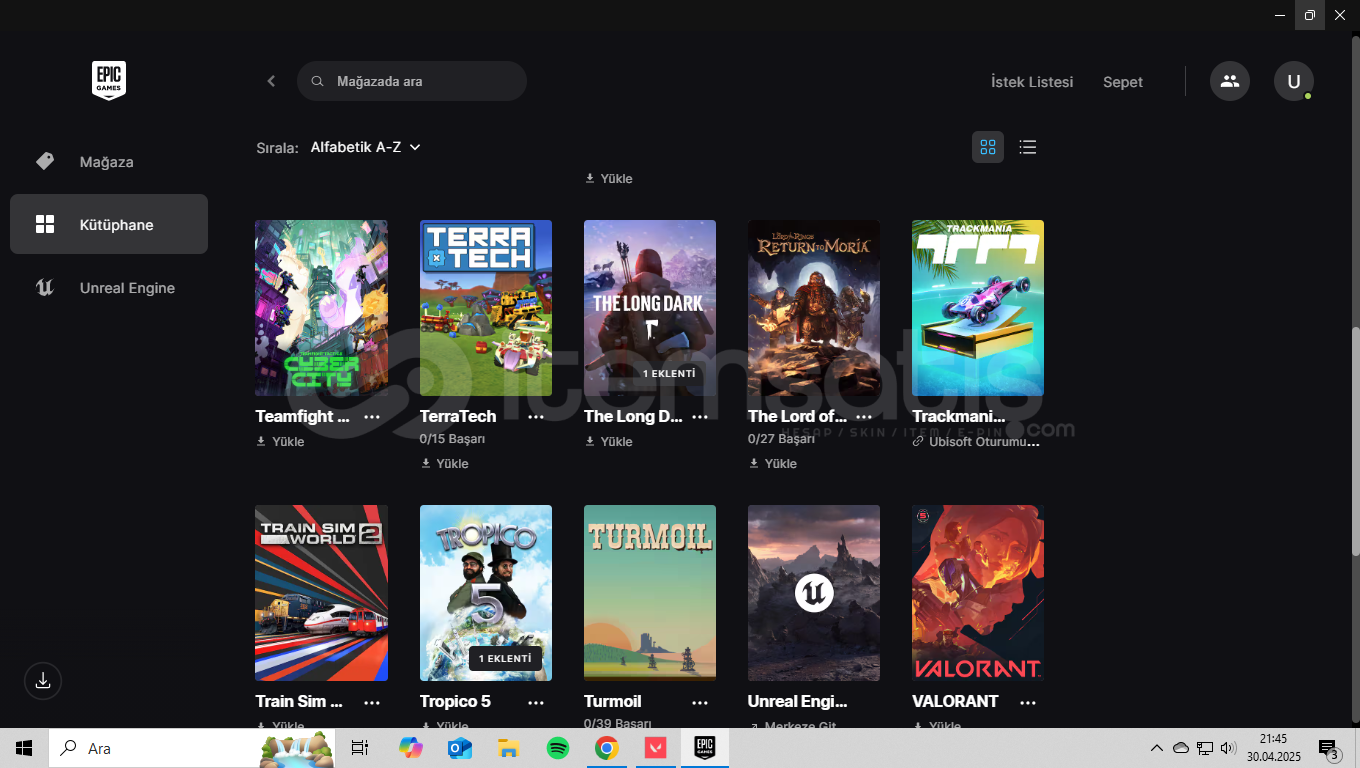Open İstek Listesi wishlist link

pyautogui.click(x=1031, y=82)
